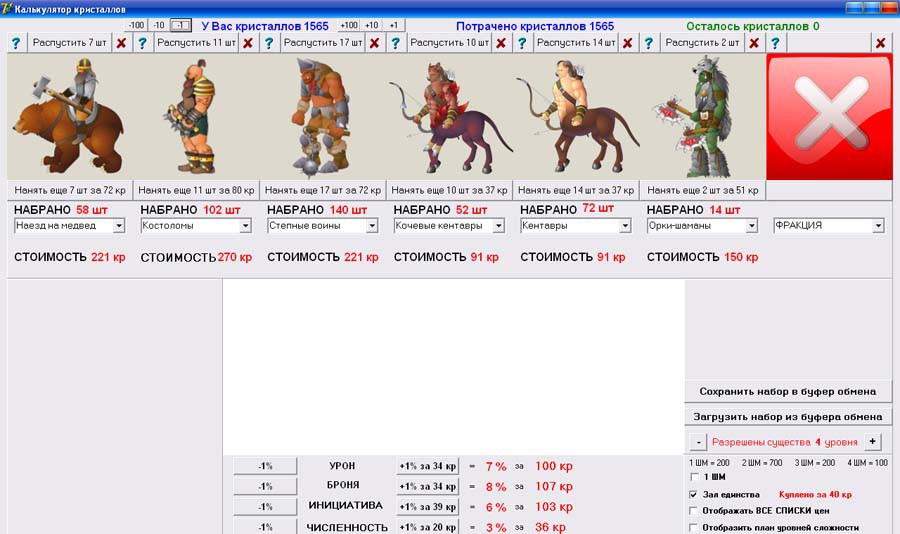This screenshot has width=900, height=534.
Task: Uncheck the 'Зал единства' checkbox
Action: click(x=695, y=494)
